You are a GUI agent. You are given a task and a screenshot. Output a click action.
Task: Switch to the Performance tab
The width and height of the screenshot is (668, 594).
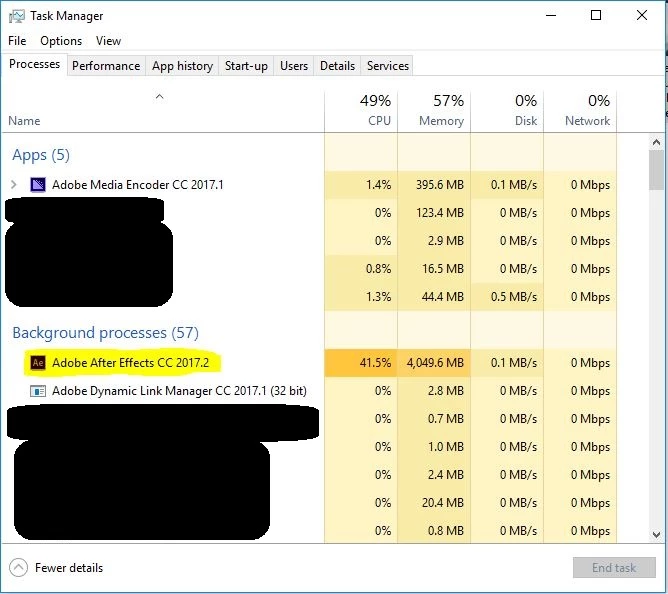106,66
